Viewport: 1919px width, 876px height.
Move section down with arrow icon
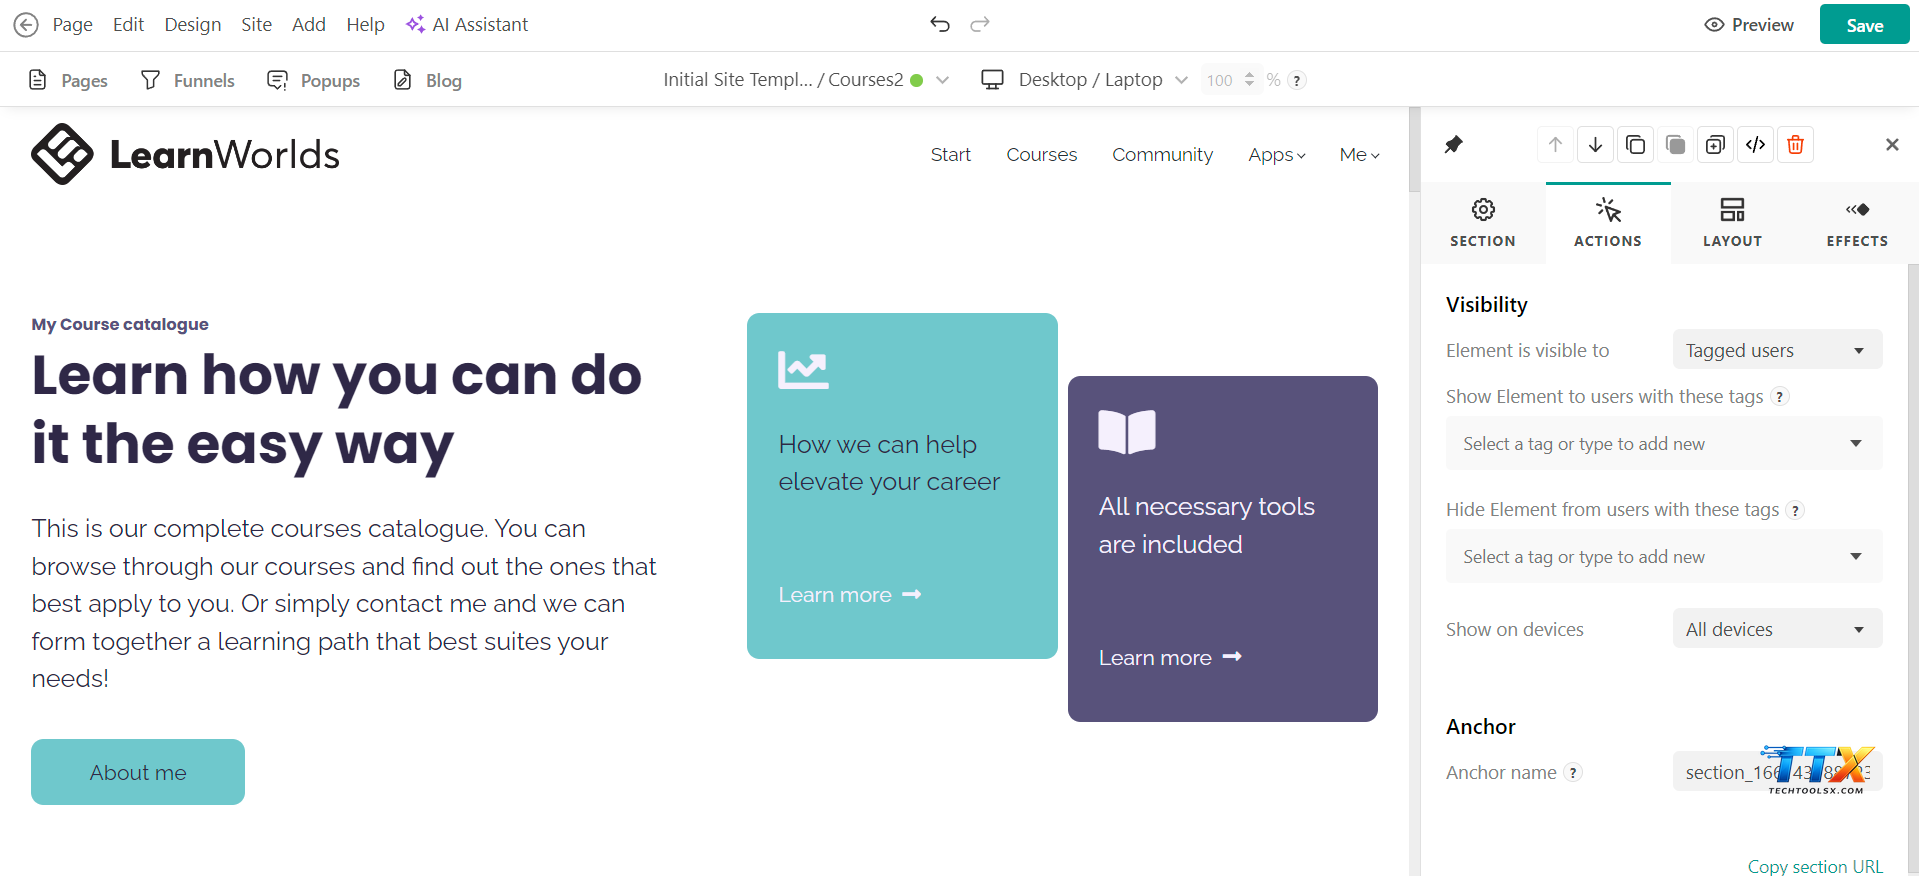pos(1595,145)
